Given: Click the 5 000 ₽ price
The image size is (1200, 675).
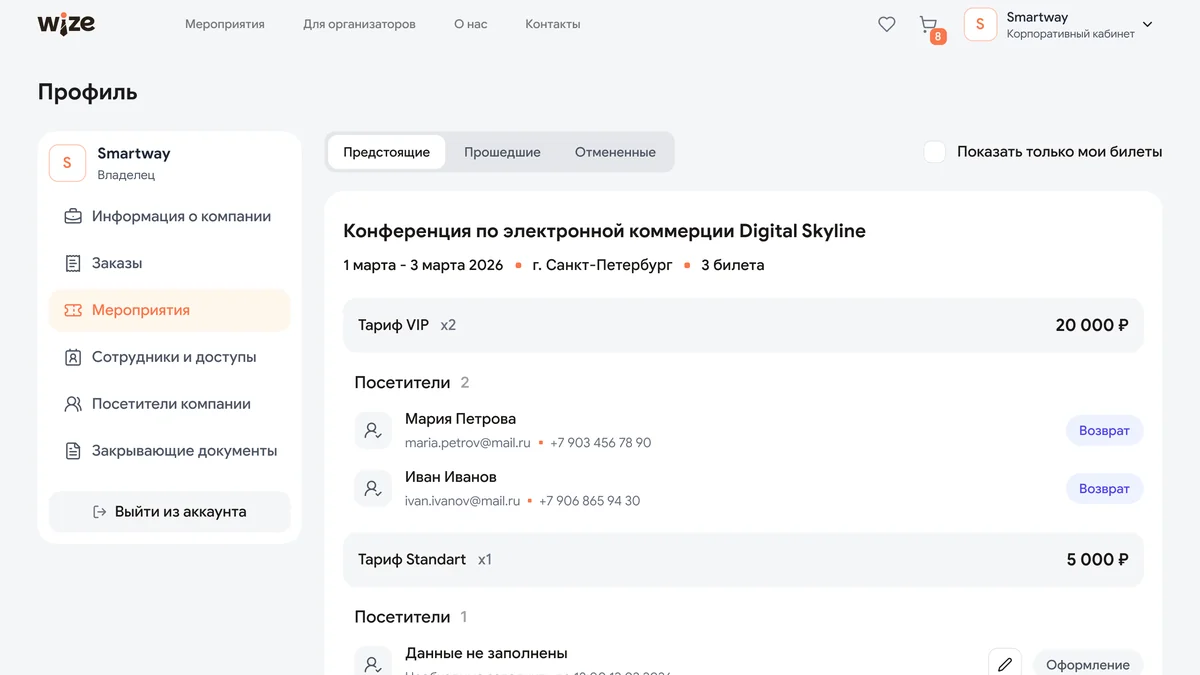Looking at the screenshot, I should pyautogui.click(x=1098, y=560).
